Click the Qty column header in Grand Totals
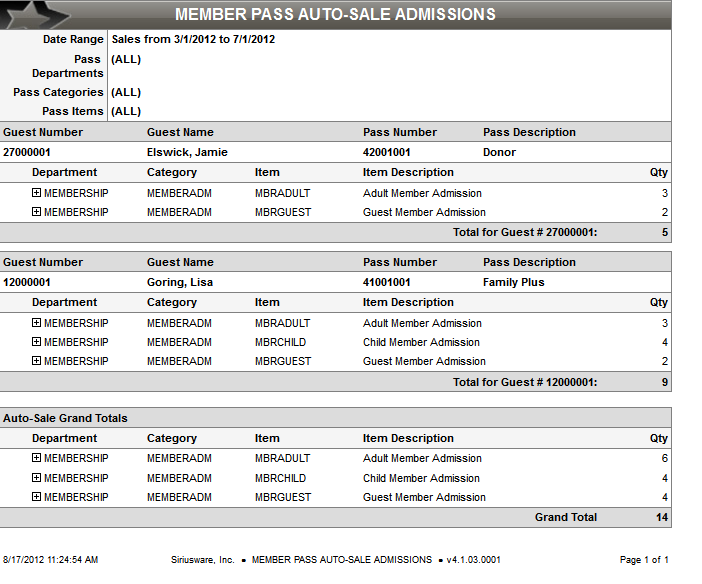Image resolution: width=702 pixels, height=584 pixels. (x=659, y=438)
